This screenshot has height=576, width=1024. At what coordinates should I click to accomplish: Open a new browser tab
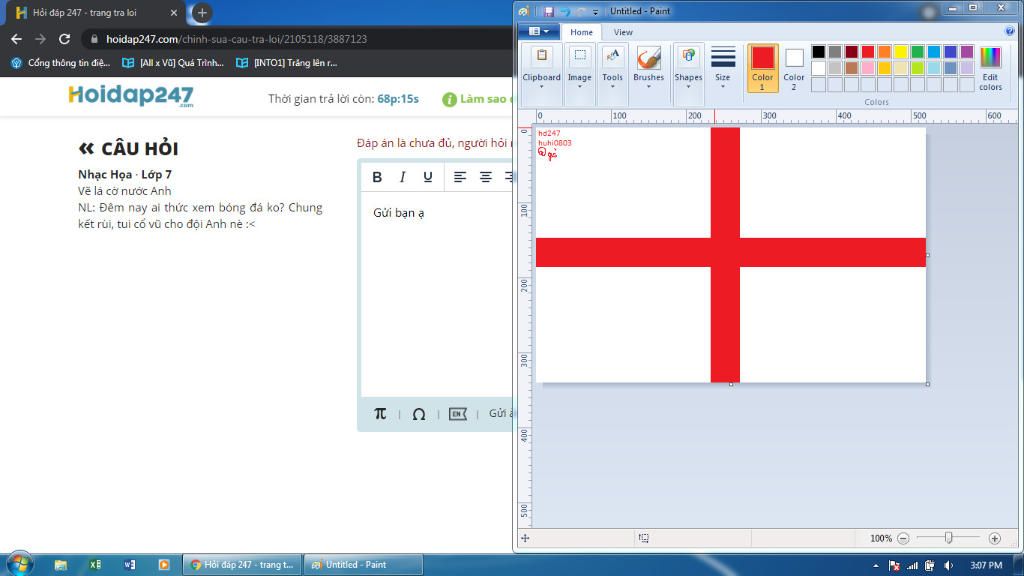pyautogui.click(x=202, y=12)
